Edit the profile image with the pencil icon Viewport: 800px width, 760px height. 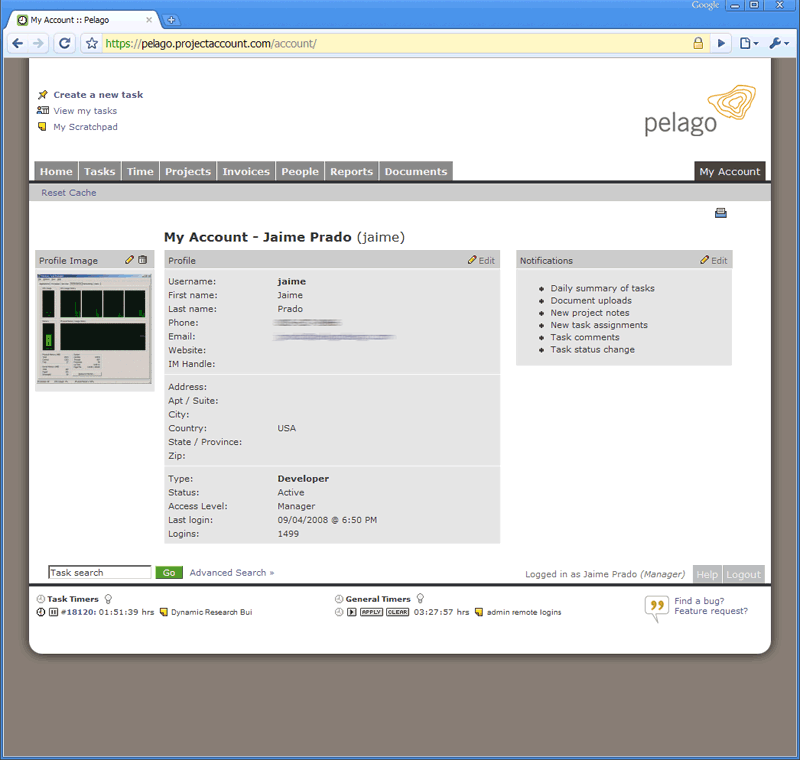130,260
